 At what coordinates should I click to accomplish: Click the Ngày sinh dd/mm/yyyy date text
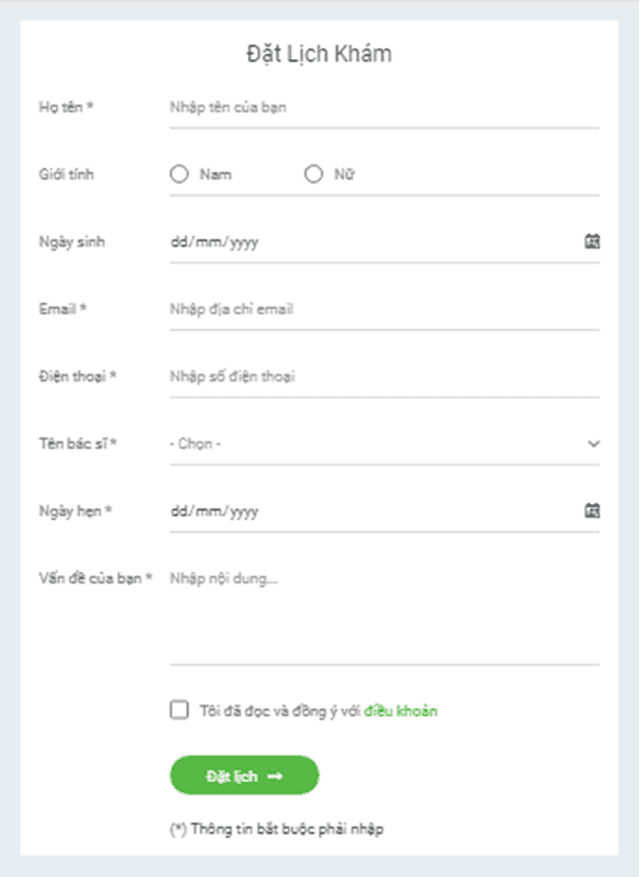pyautogui.click(x=215, y=241)
